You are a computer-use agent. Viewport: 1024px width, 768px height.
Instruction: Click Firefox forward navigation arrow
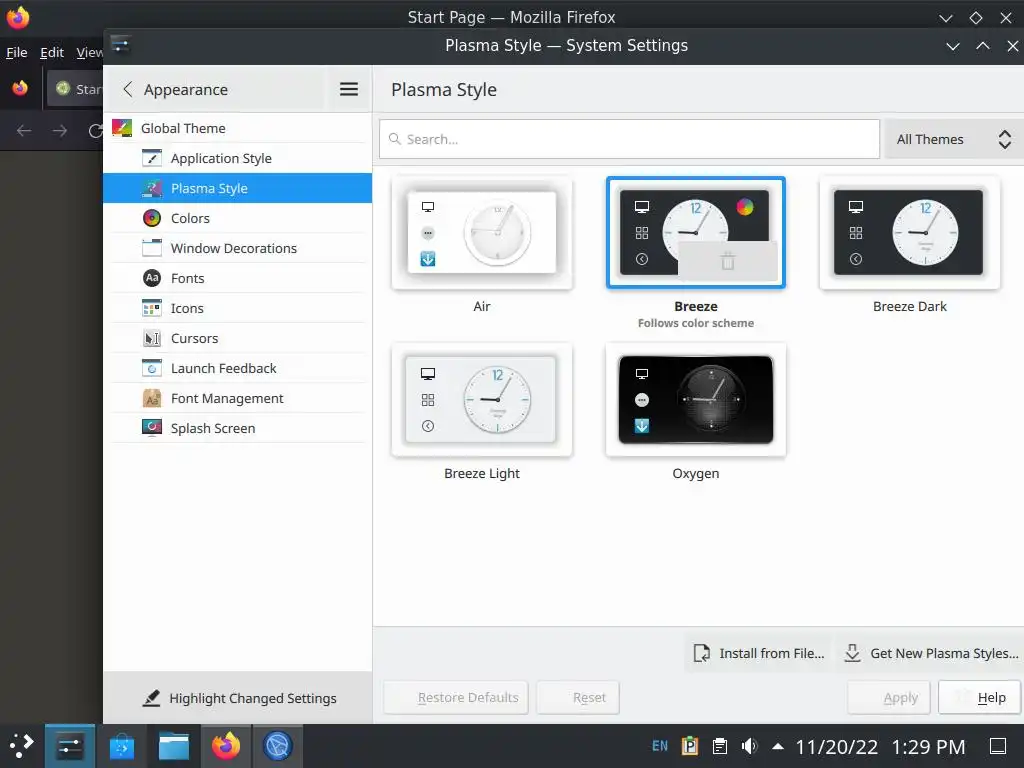coord(60,131)
